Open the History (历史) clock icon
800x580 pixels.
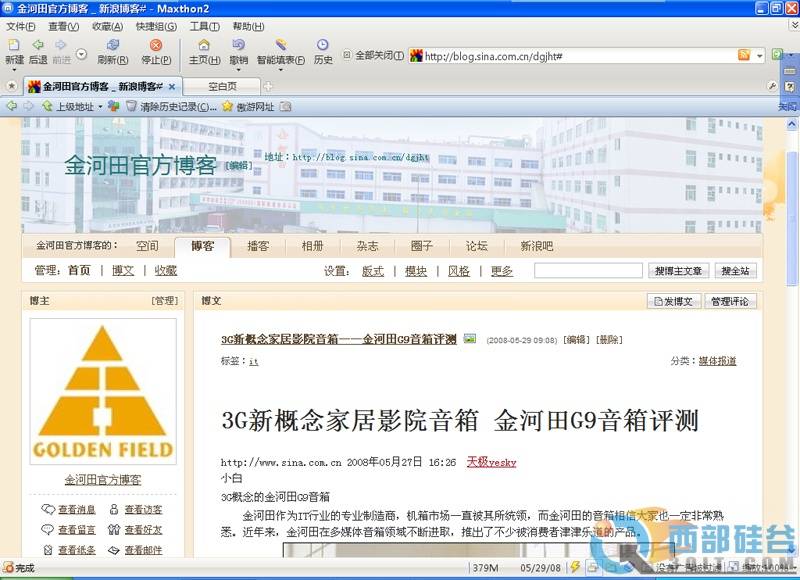pos(323,45)
